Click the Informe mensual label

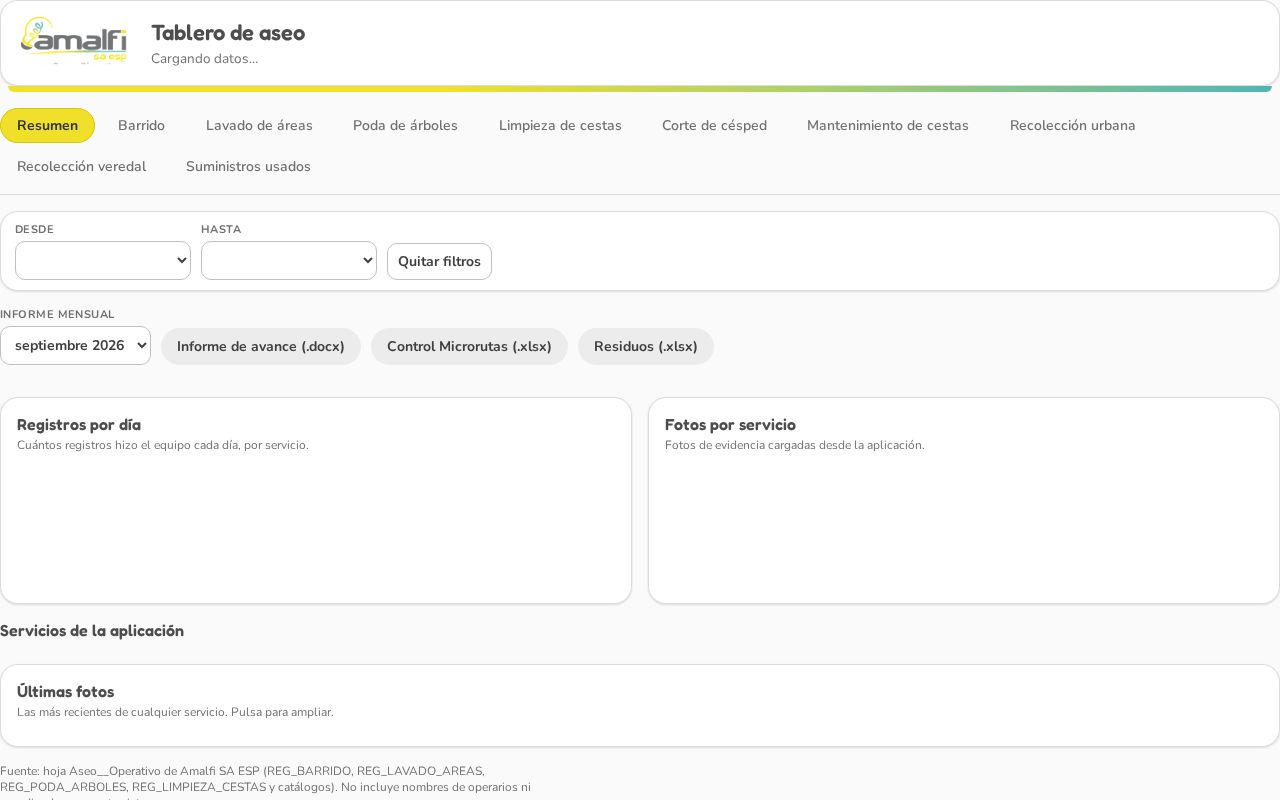pyautogui.click(x=57, y=315)
